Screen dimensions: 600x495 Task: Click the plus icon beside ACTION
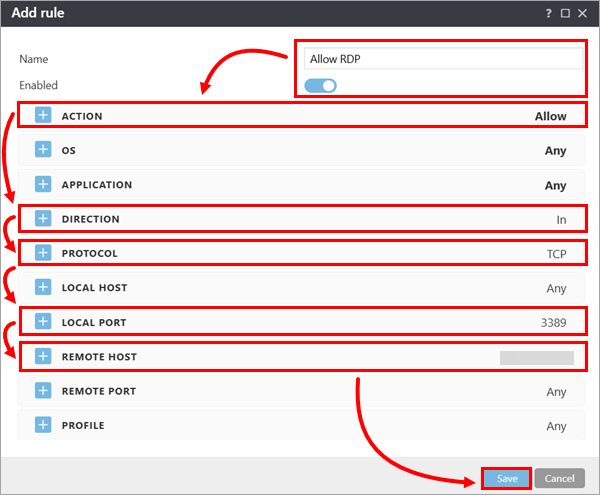[43, 116]
